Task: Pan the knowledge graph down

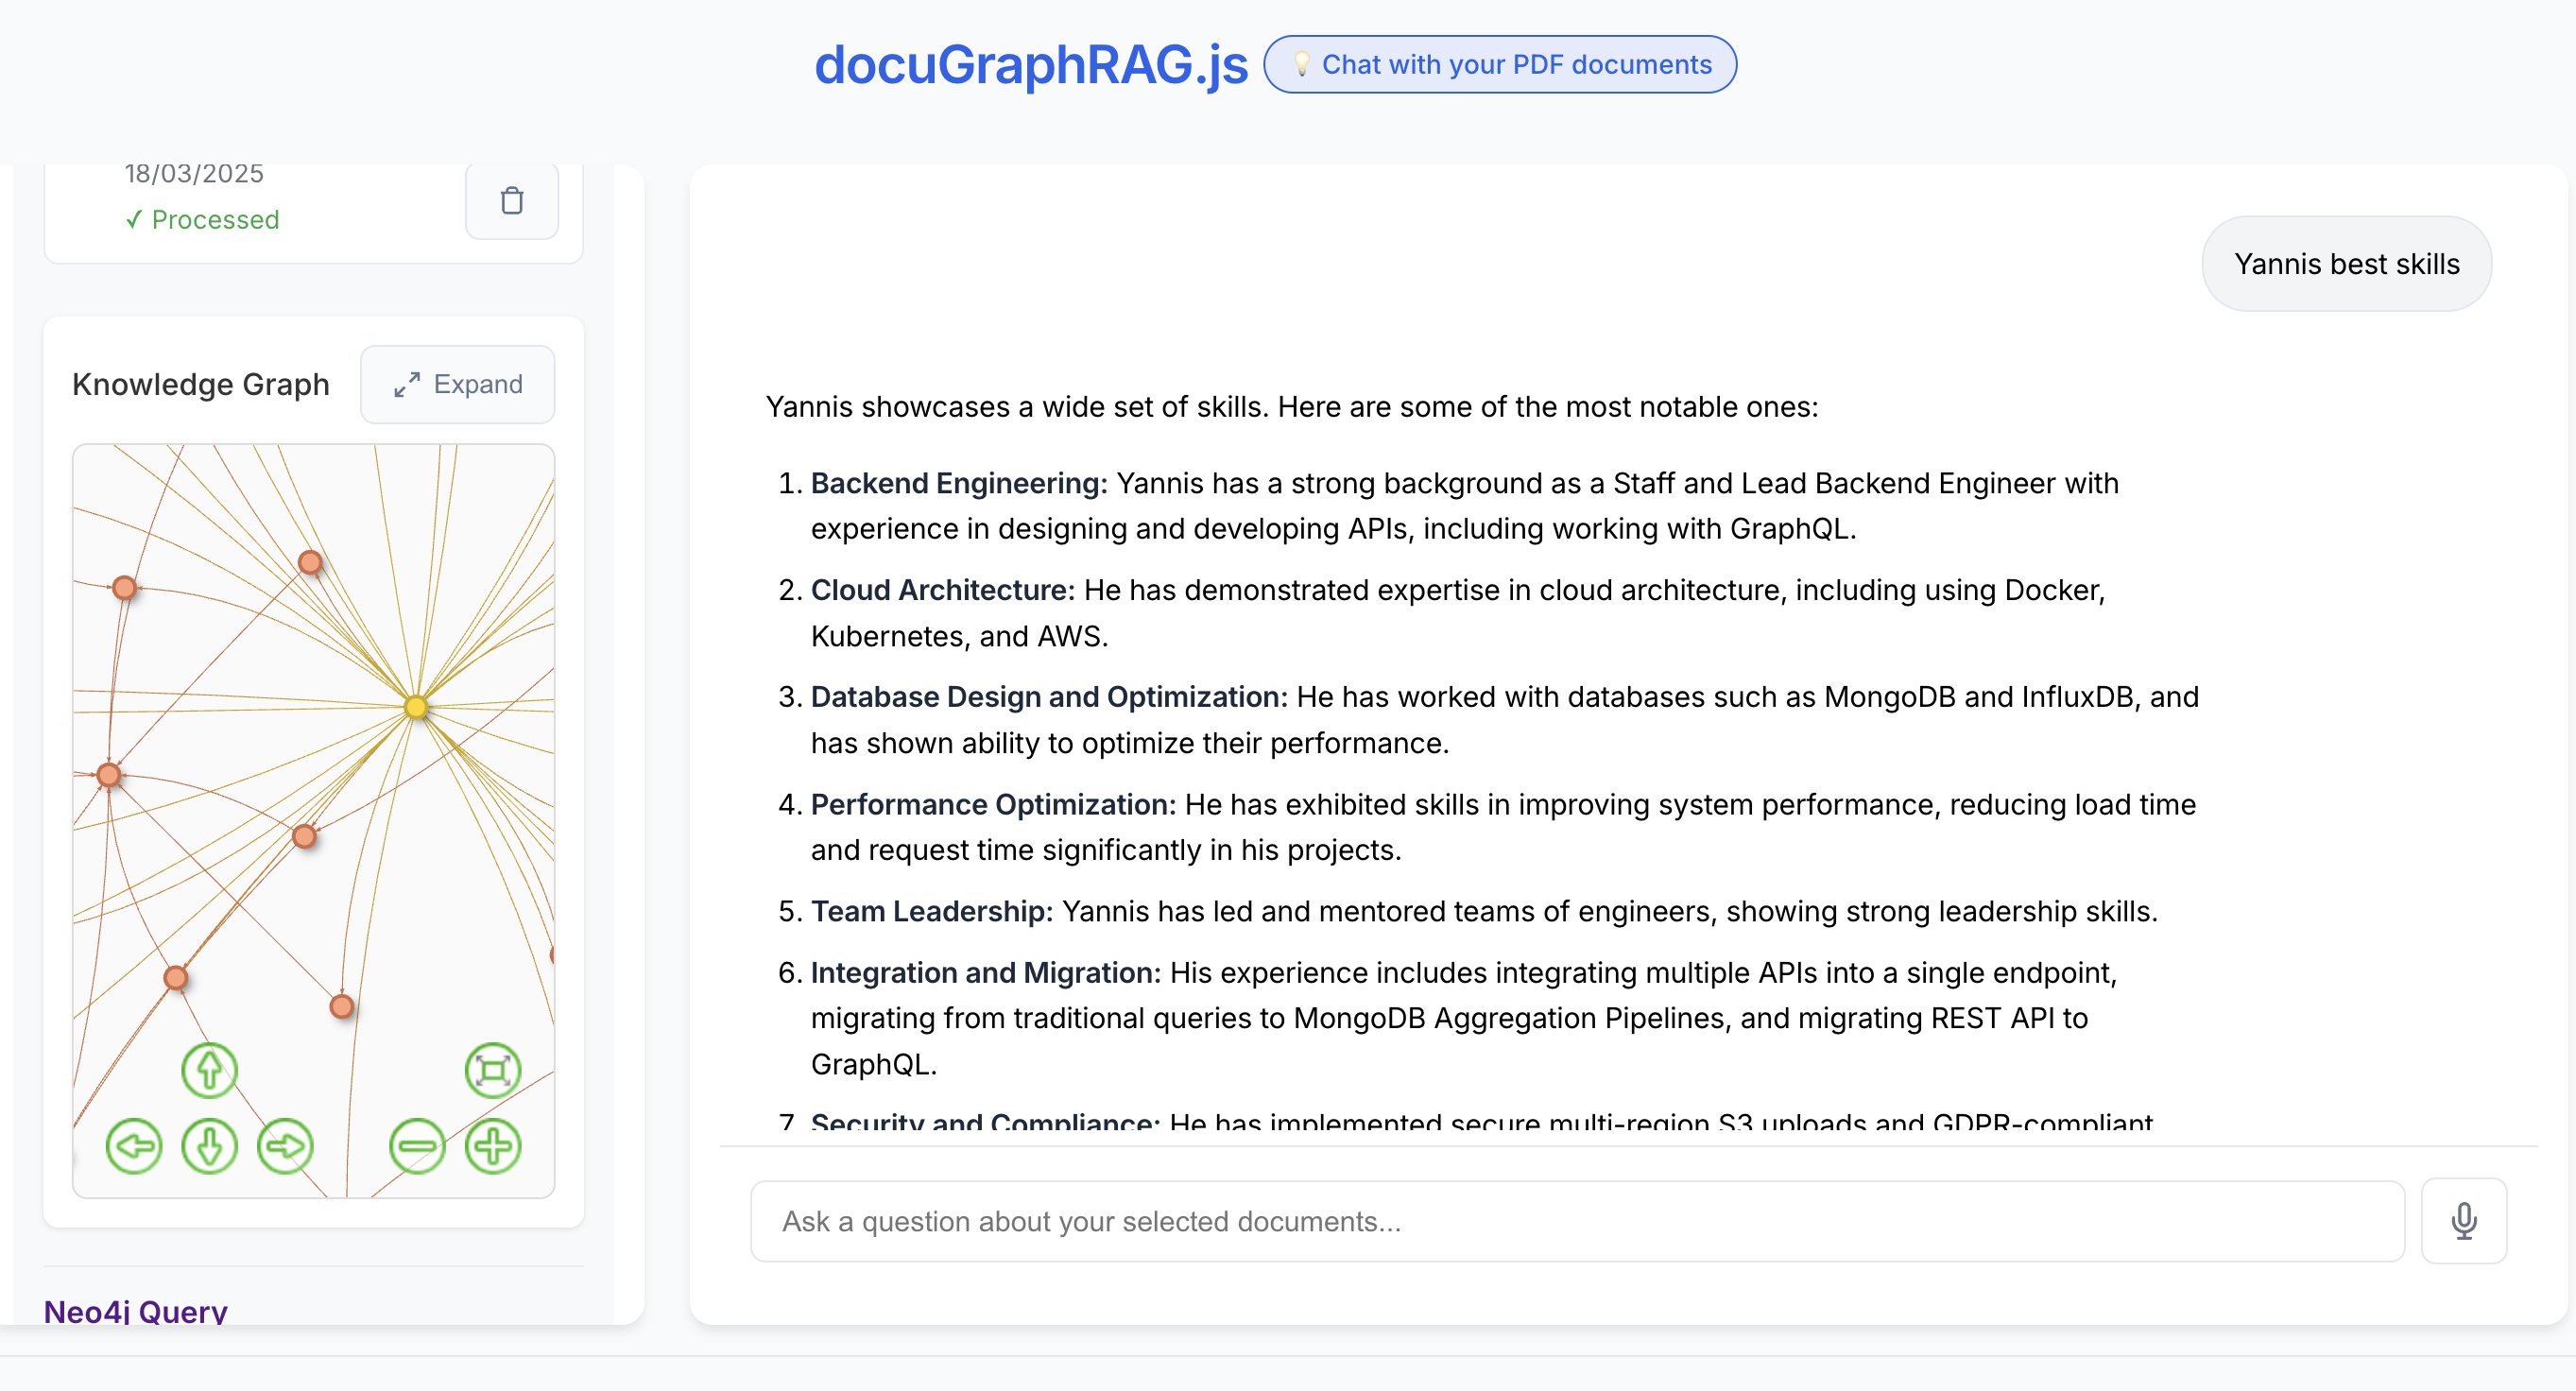Action: coord(209,1146)
